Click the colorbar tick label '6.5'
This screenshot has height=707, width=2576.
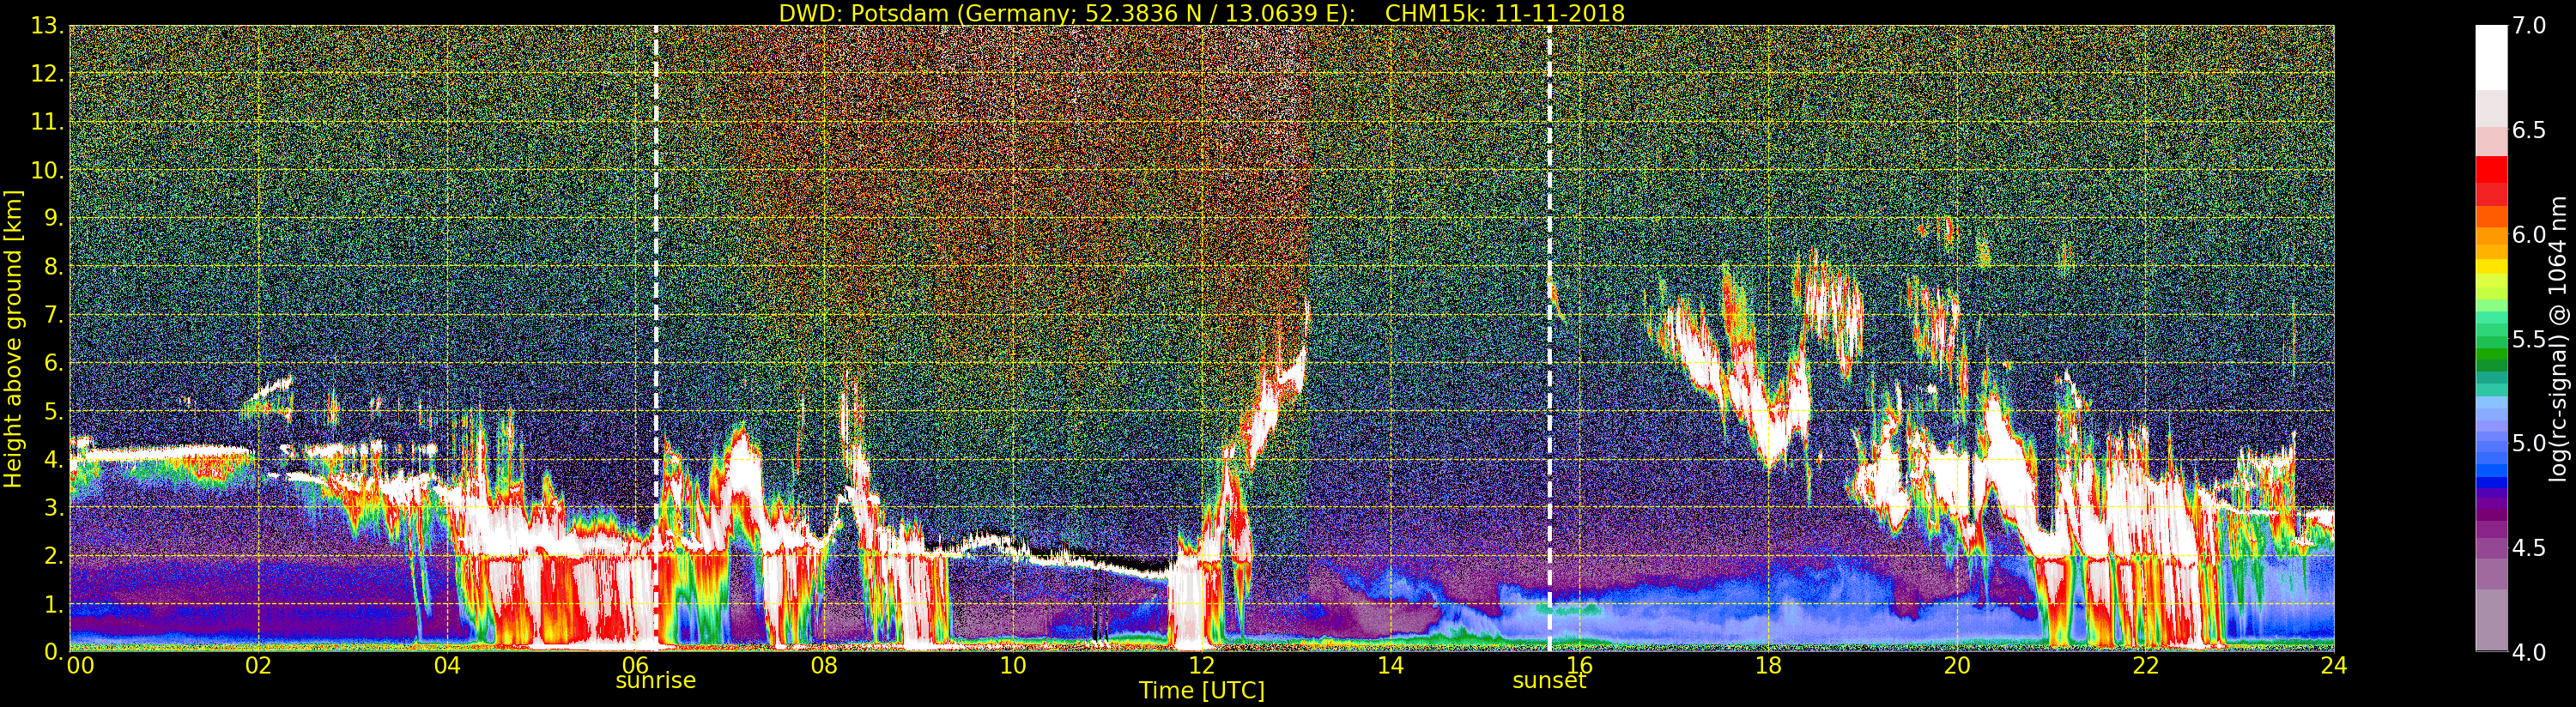tap(2529, 131)
